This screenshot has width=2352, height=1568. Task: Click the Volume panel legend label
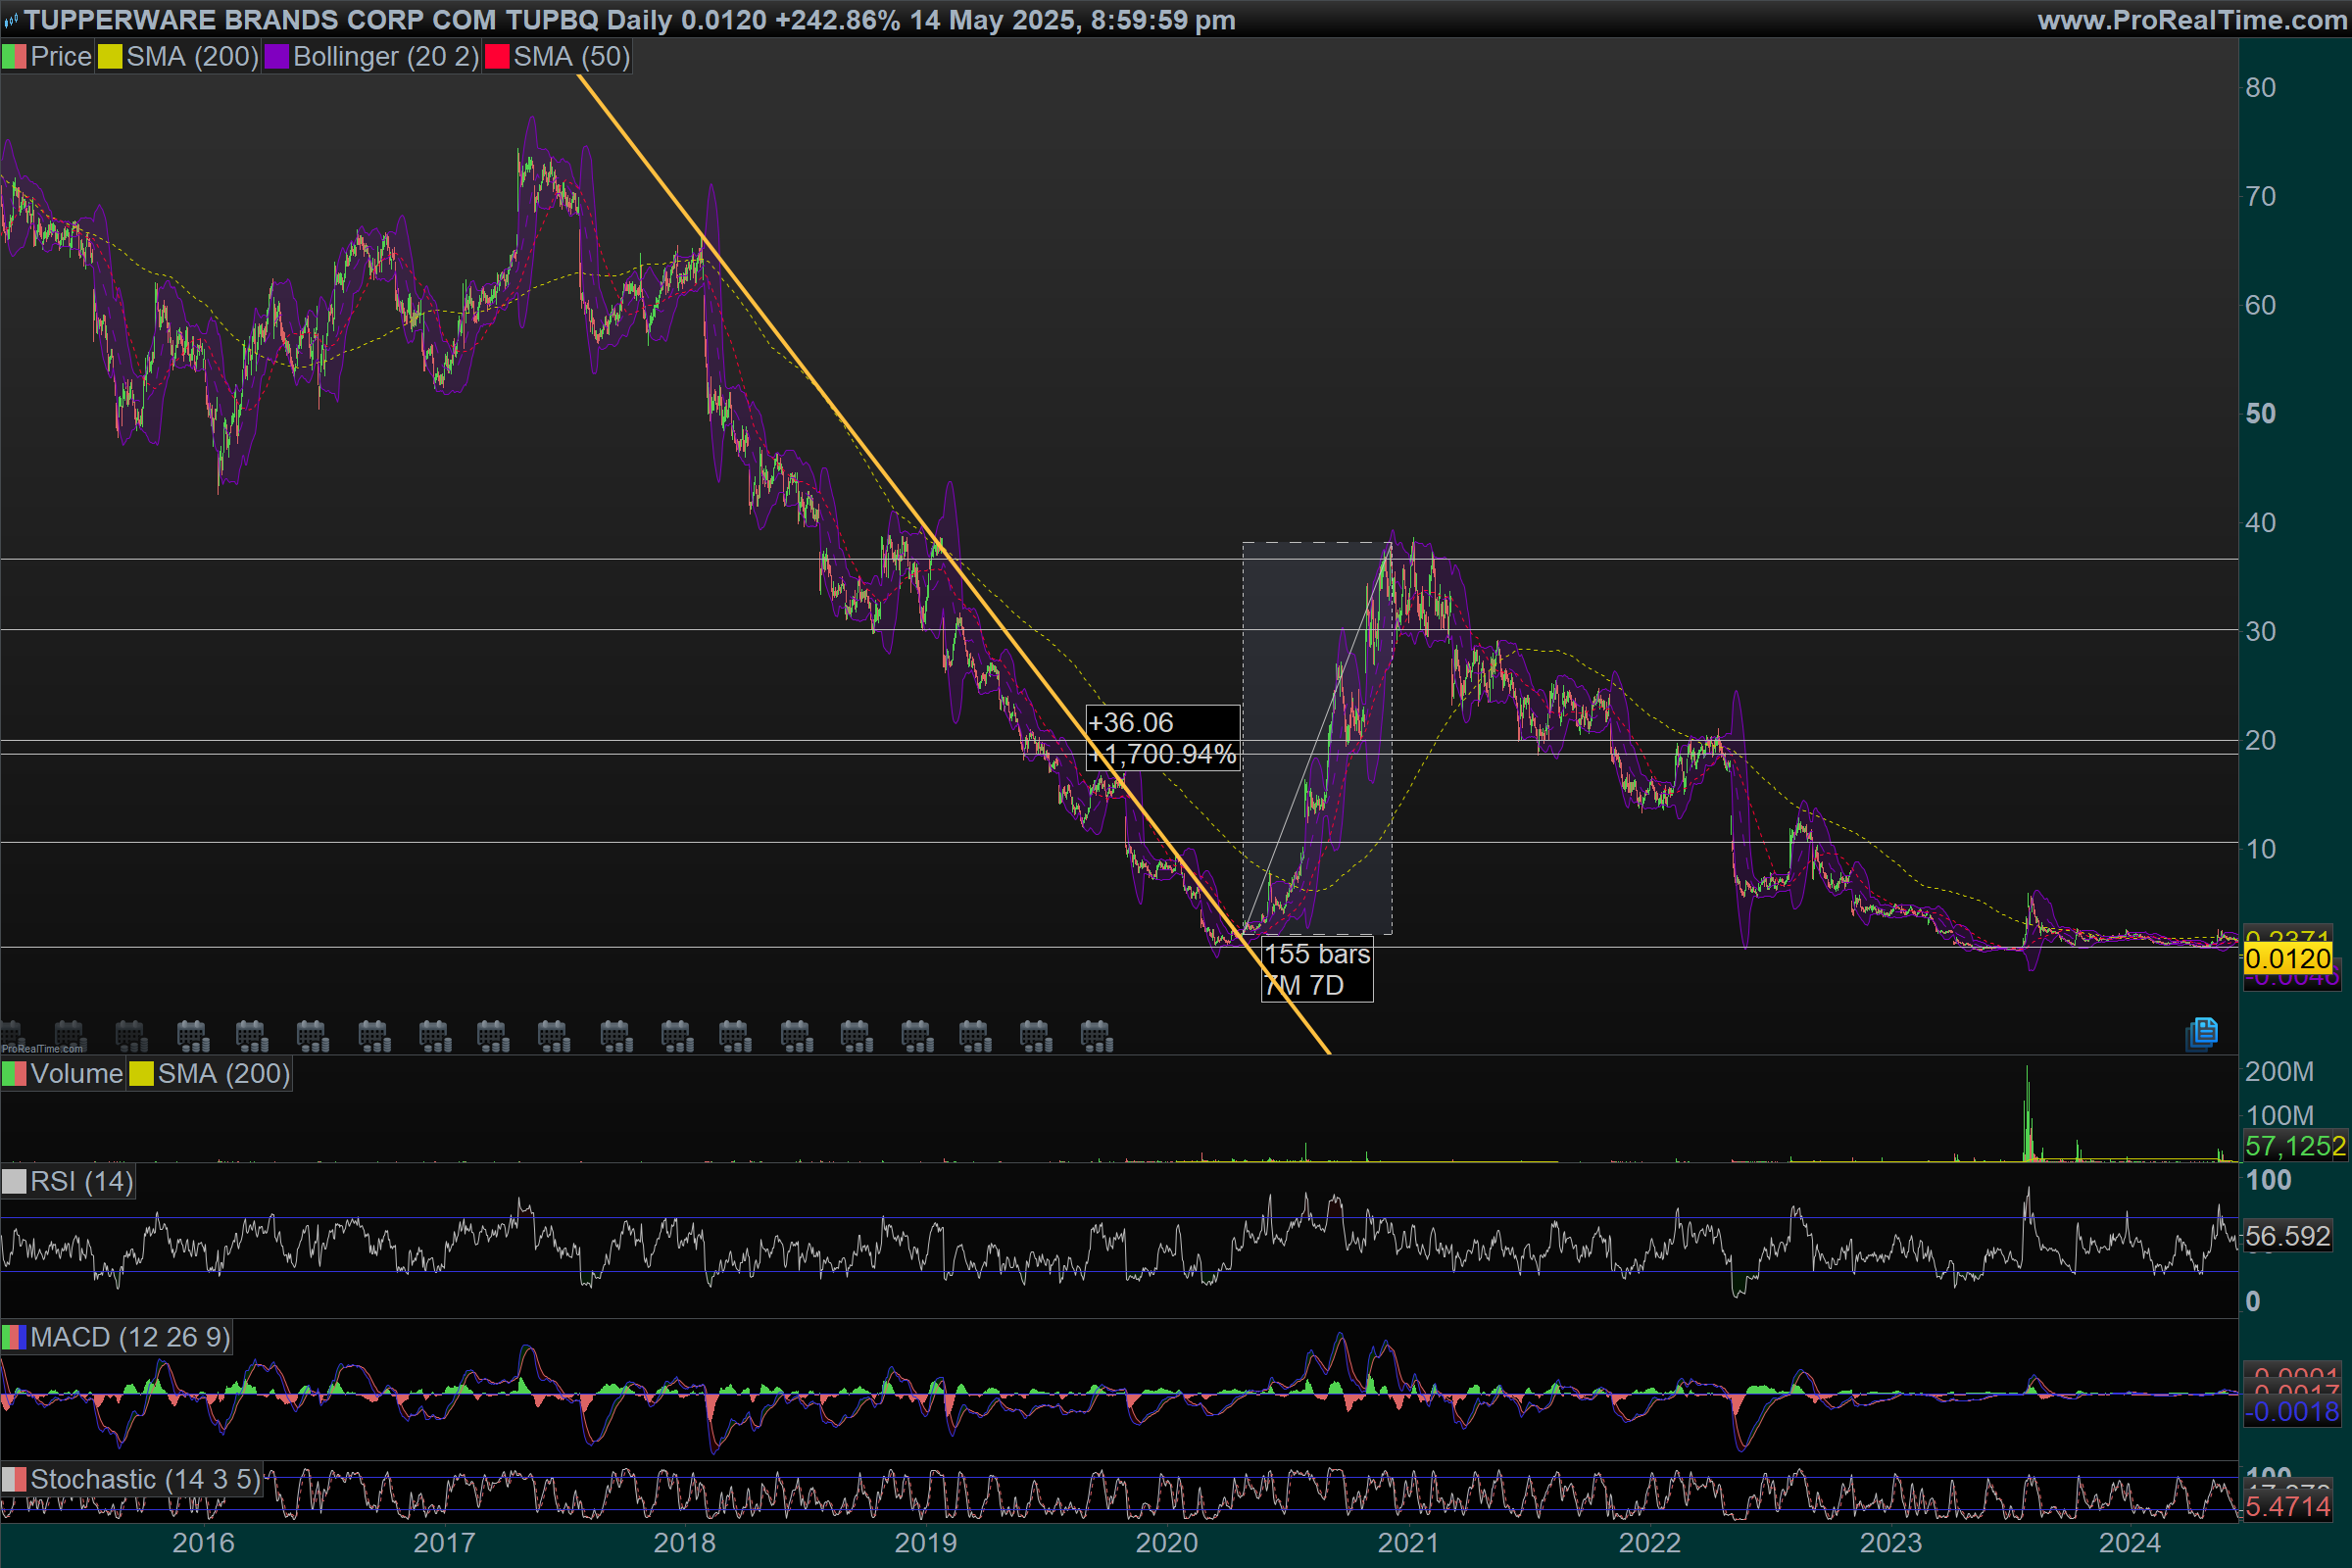(x=76, y=1074)
